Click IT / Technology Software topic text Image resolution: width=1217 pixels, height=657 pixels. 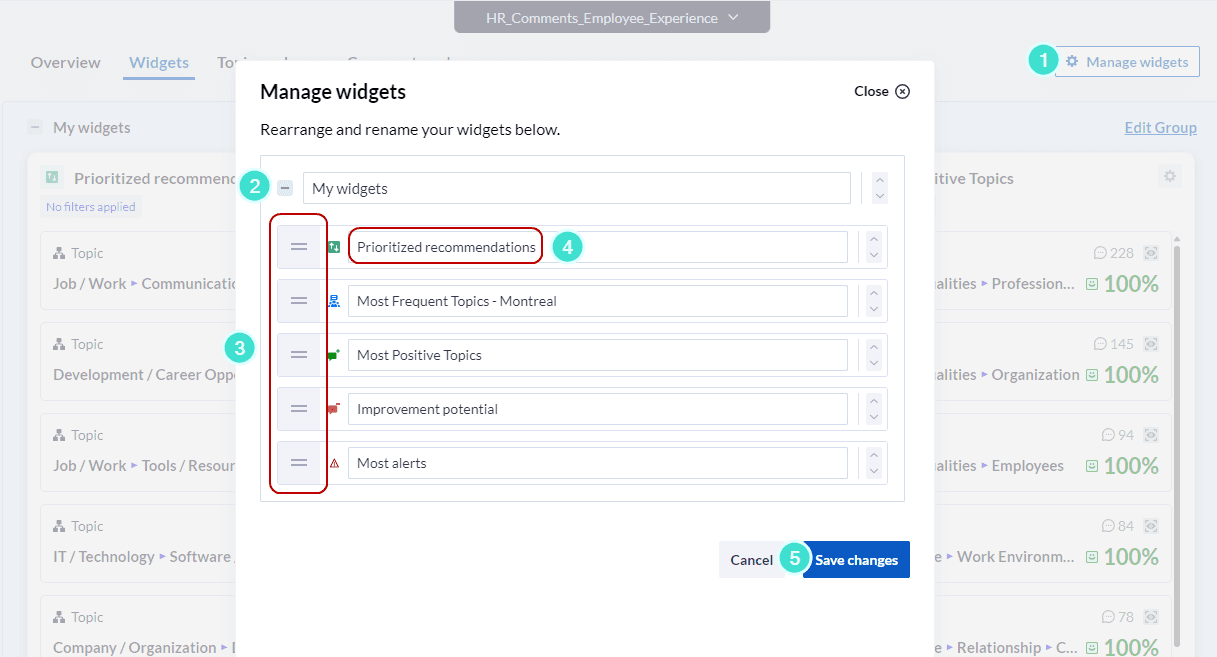(142, 557)
